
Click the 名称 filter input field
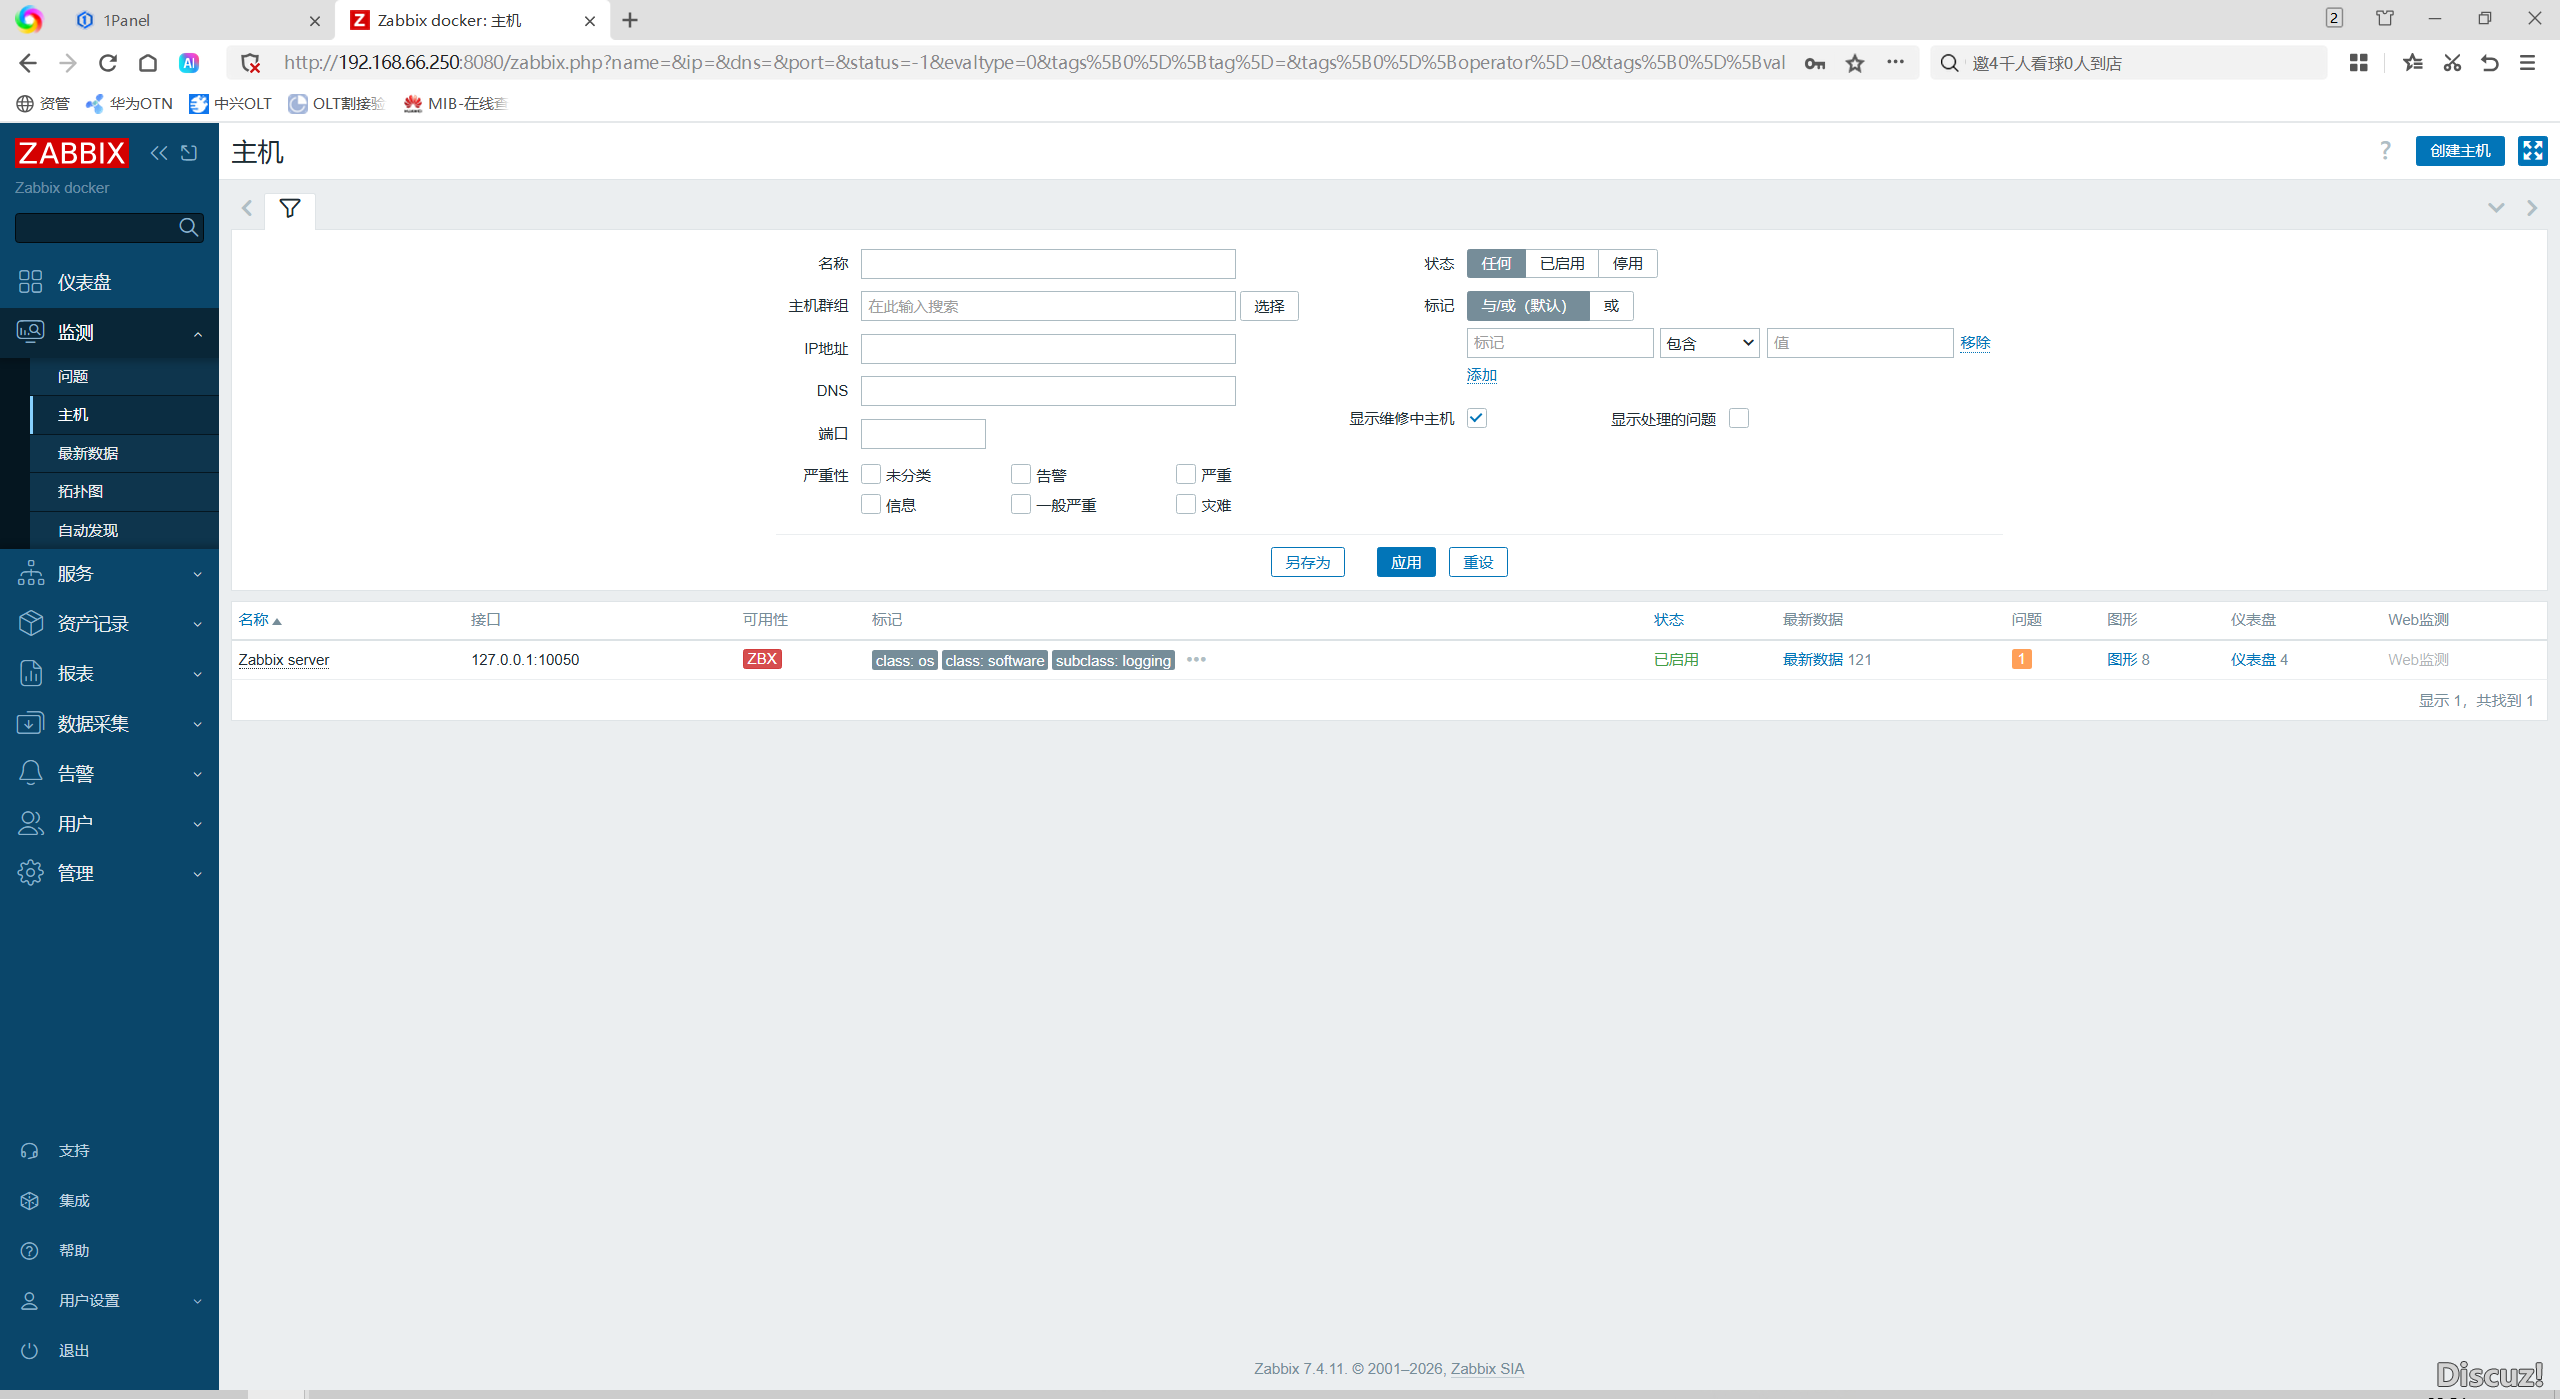tap(1048, 264)
